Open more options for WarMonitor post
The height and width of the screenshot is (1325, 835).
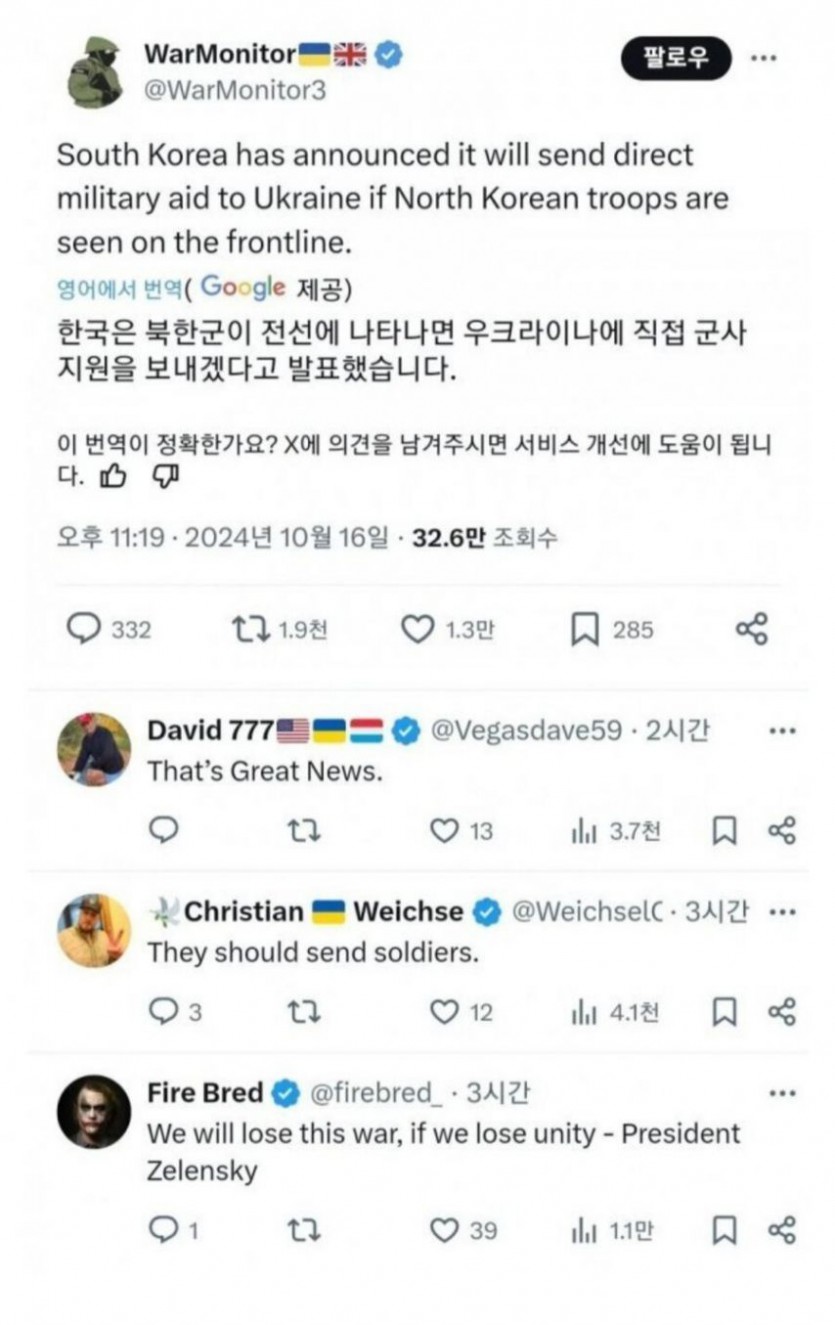pyautogui.click(x=763, y=58)
